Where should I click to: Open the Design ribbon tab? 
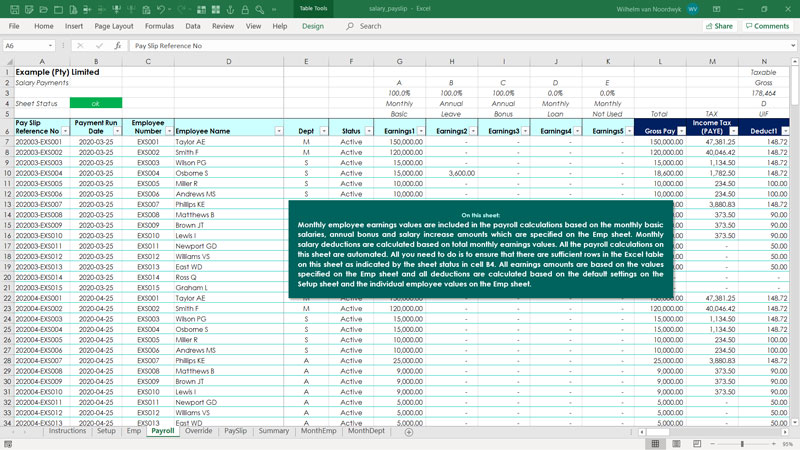tap(313, 26)
